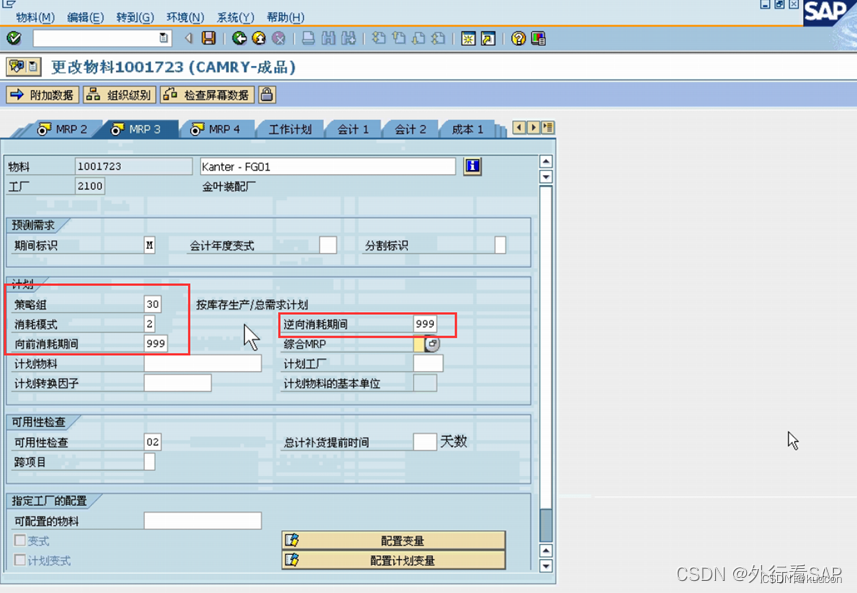857x593 pixels.
Task: Open the 环境(N) menu
Action: (185, 17)
